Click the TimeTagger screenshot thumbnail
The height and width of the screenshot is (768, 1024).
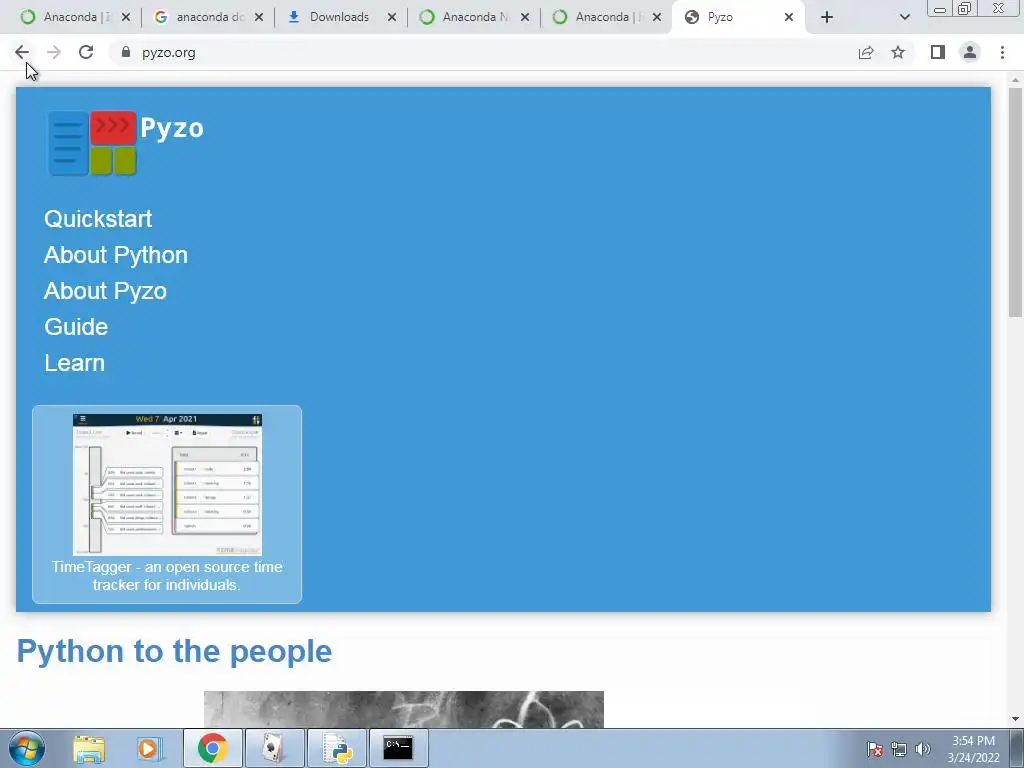167,484
